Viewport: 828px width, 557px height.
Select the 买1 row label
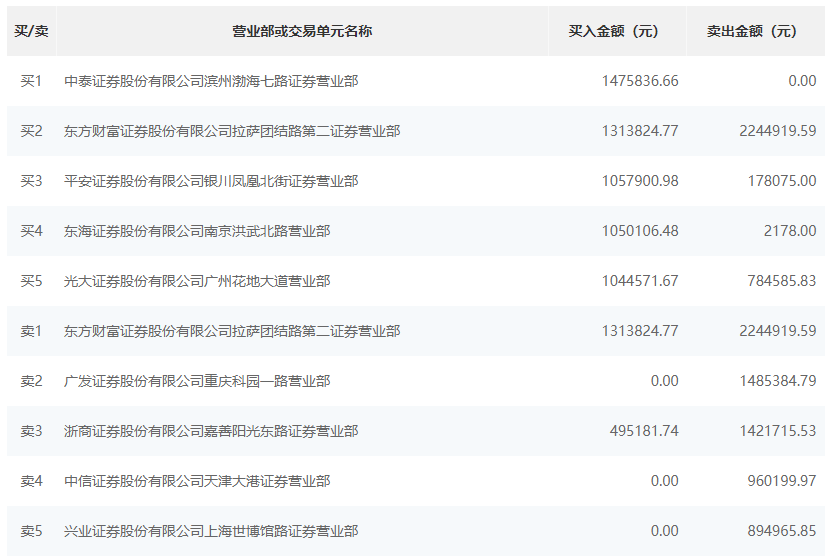click(31, 81)
